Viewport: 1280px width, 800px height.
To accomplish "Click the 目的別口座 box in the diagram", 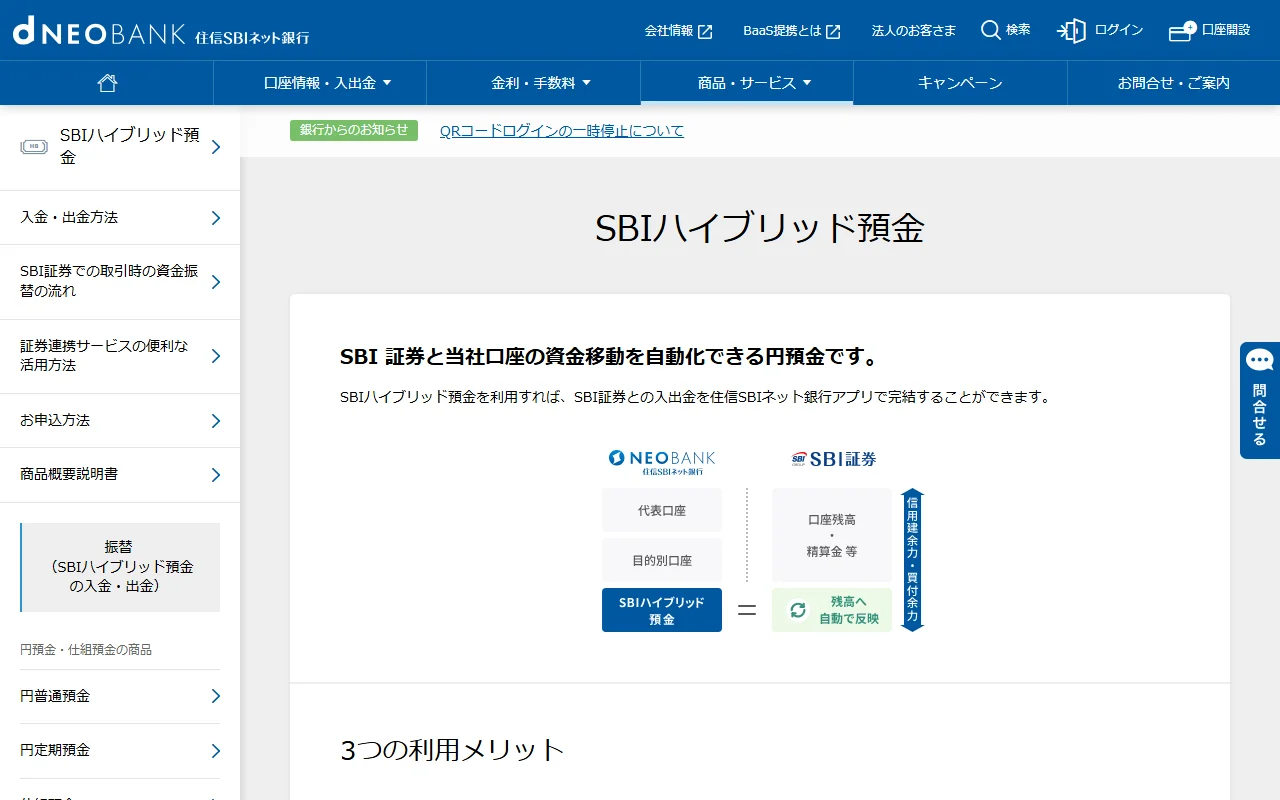I will [662, 560].
